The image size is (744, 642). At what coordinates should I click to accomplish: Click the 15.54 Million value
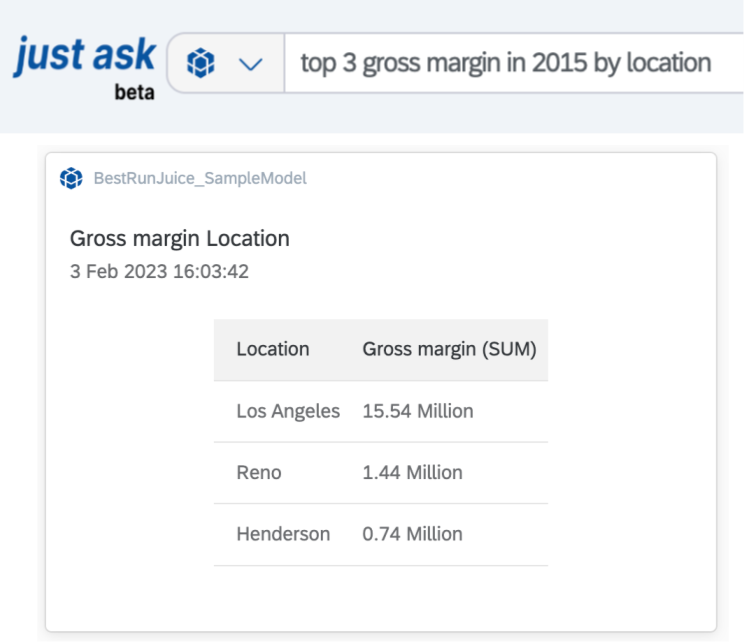coord(418,411)
